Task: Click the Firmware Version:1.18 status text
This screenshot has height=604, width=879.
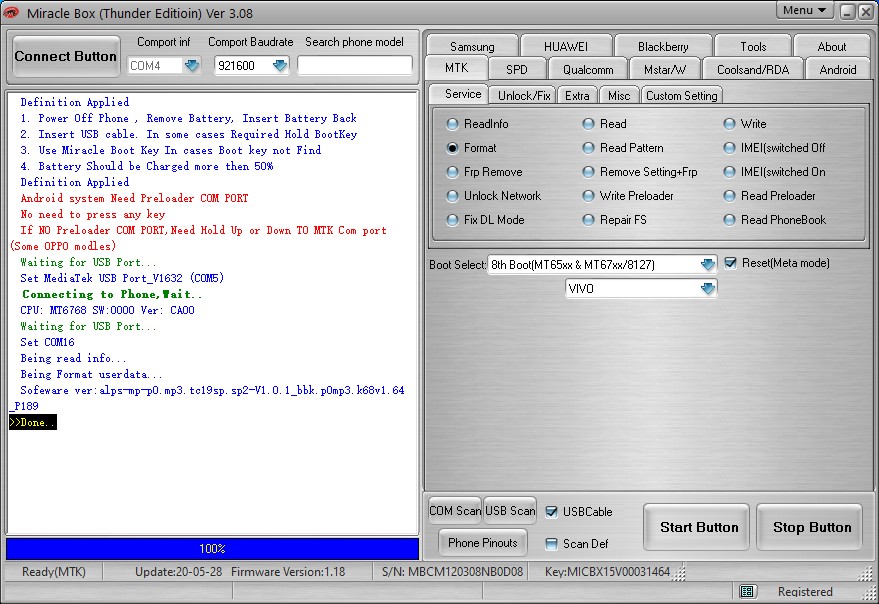Action: (288, 571)
